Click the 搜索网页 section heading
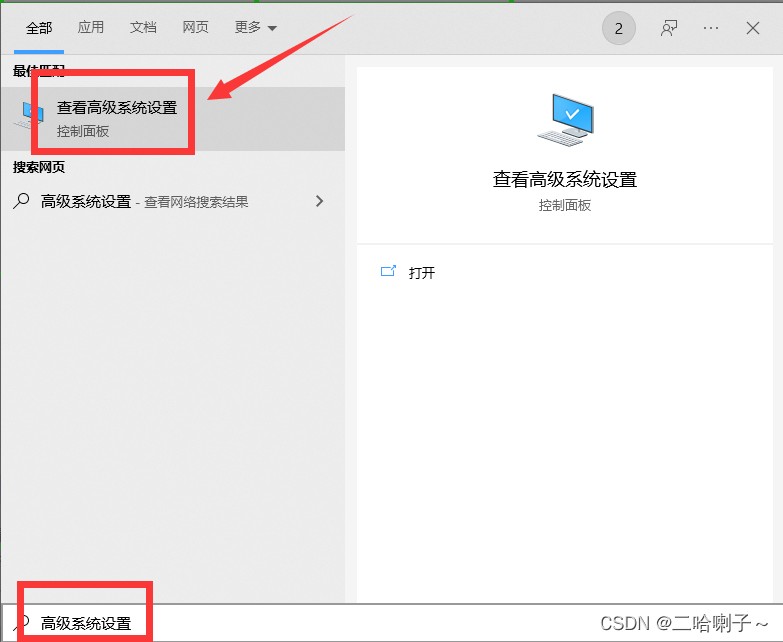 tap(39, 167)
